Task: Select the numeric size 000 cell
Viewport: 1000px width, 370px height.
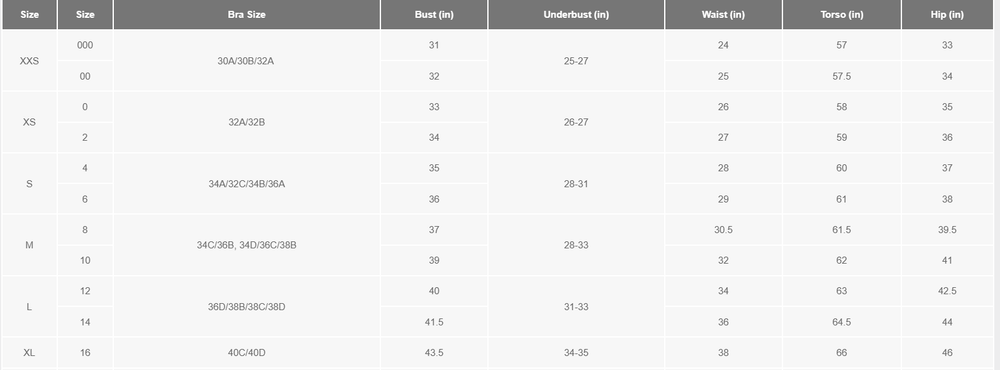Action: click(85, 45)
